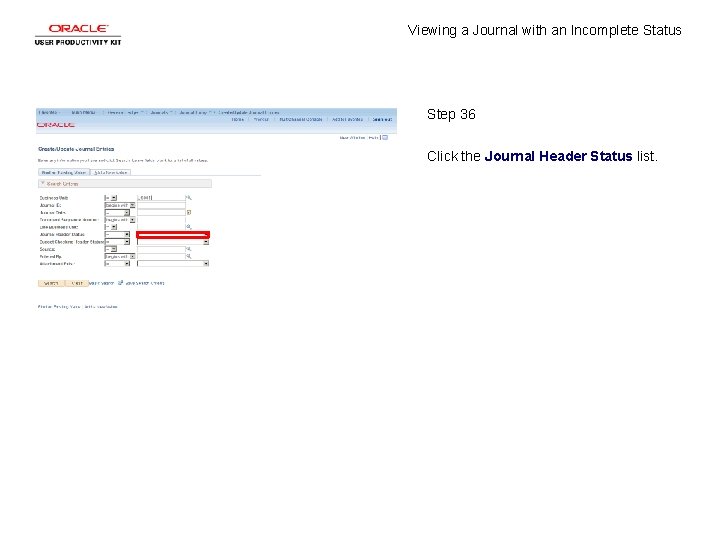Click the Entered By lookup magnifier icon
Image resolution: width=720 pixels, height=540 pixels.
(188, 256)
